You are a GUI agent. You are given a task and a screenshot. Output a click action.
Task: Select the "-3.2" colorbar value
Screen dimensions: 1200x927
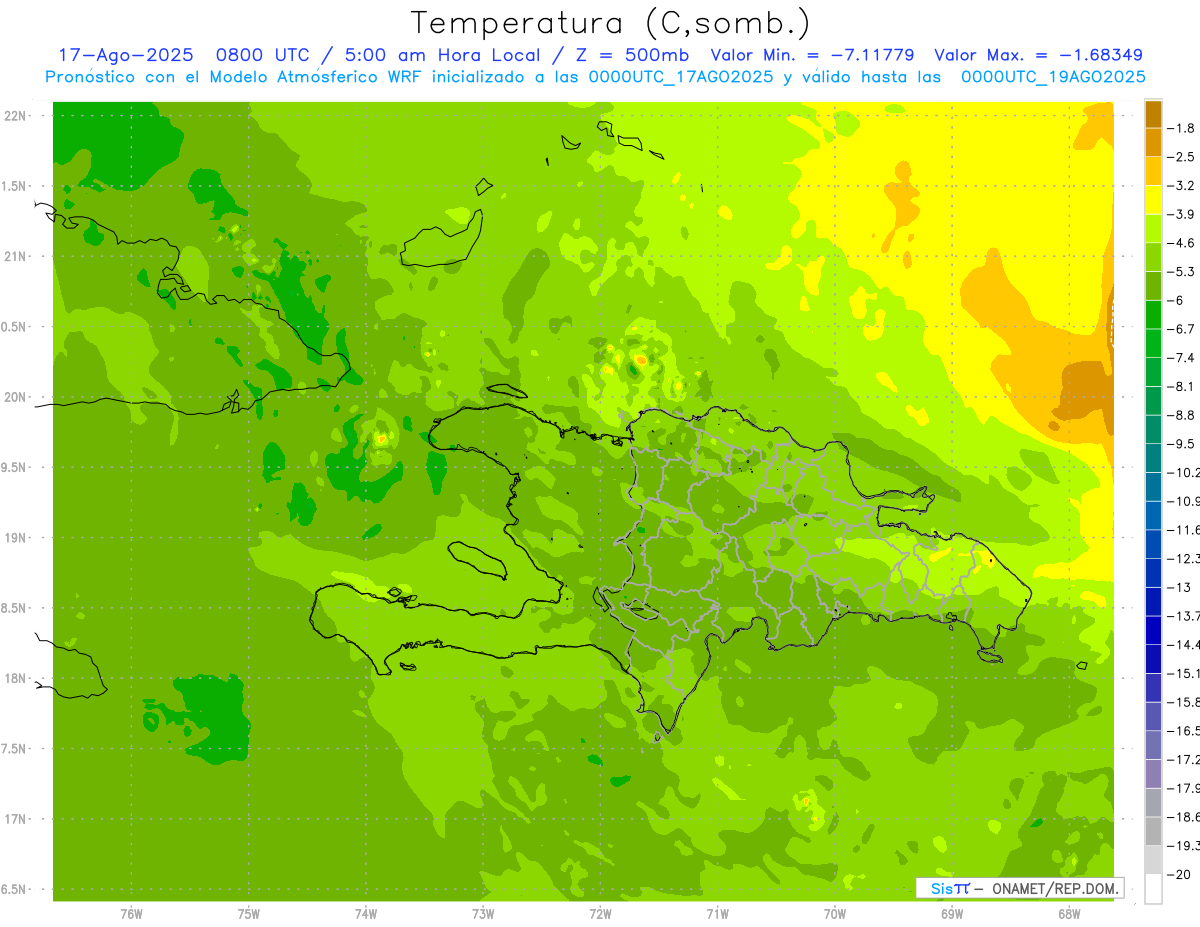tap(1182, 186)
